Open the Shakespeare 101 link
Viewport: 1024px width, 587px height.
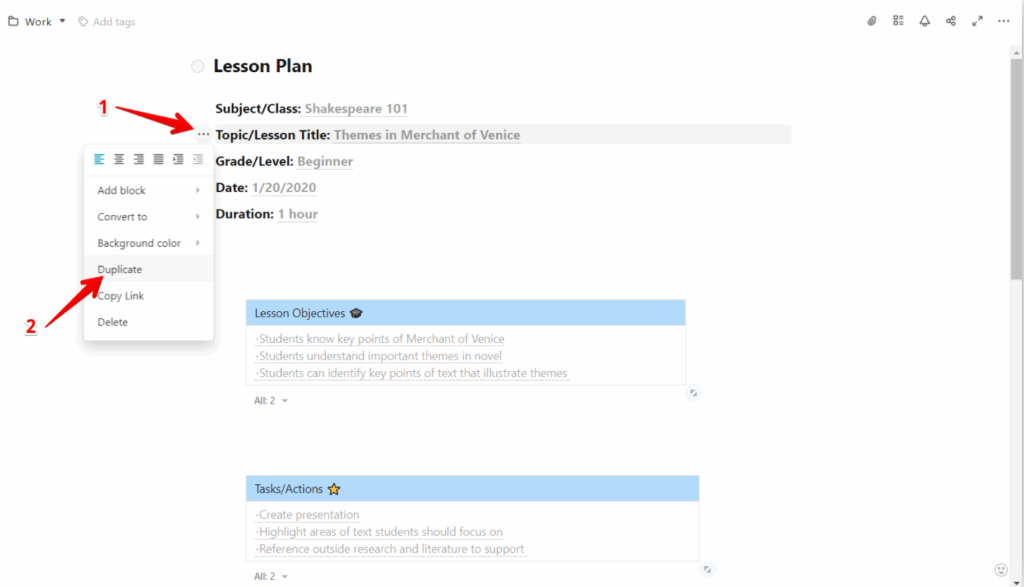tap(355, 108)
